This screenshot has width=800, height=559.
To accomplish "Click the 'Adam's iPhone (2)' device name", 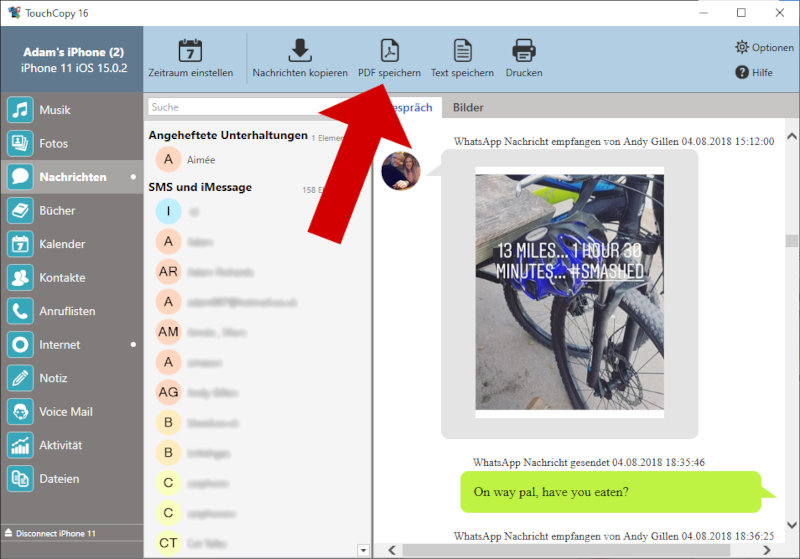I will pos(73,52).
